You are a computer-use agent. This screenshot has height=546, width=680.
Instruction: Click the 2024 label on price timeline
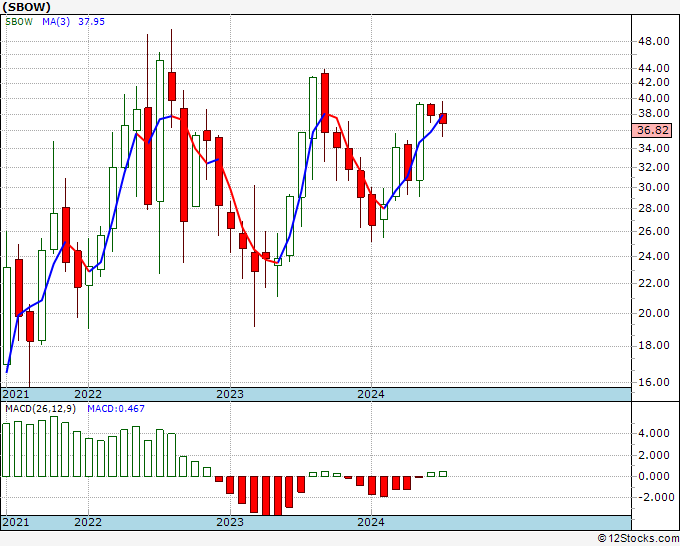click(371, 394)
